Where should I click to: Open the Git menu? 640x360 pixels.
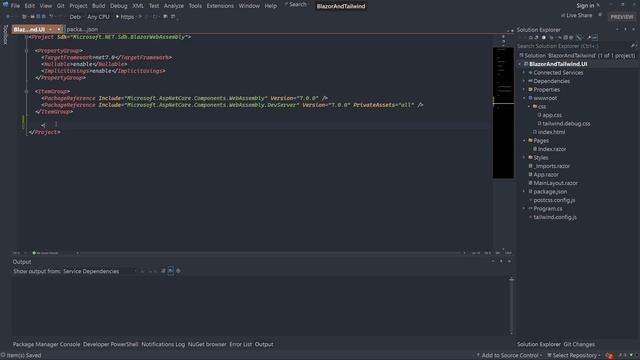[60, 6]
